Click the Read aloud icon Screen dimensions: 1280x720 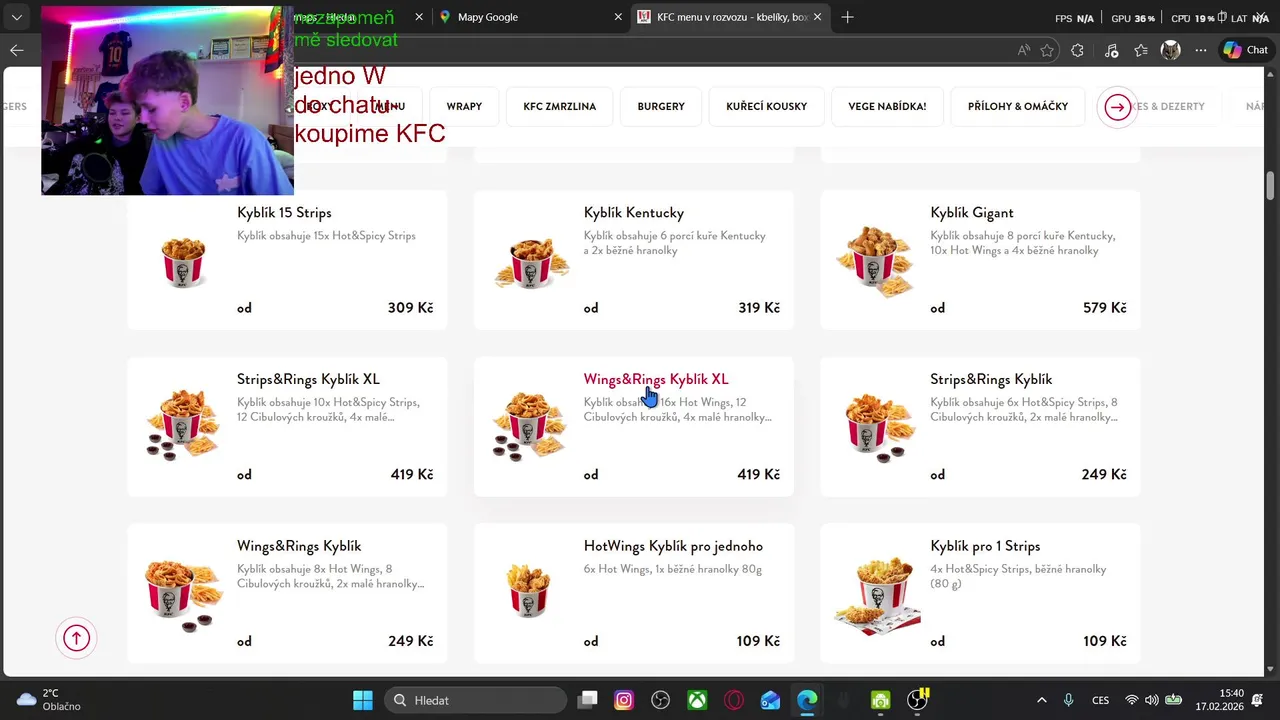click(1023, 50)
